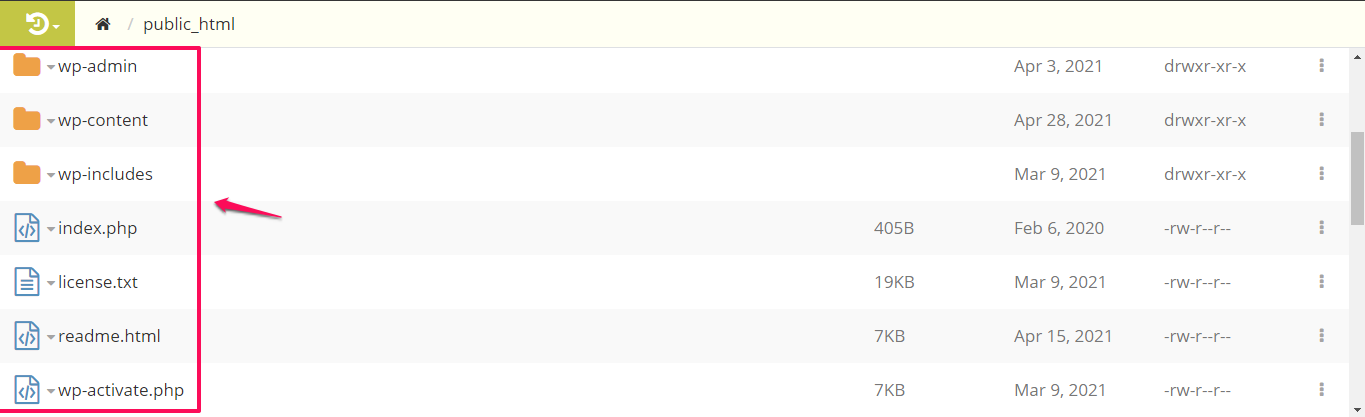
Task: Click the wp-includes folder icon
Action: pyautogui.click(x=27, y=174)
